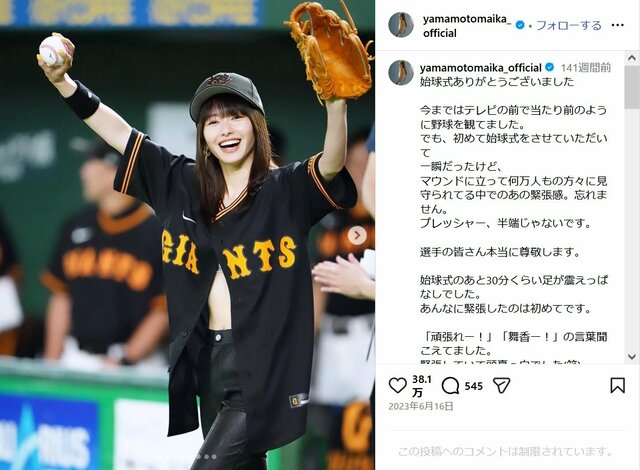Open comments via the speech bubble icon
This screenshot has width=640, height=470.
click(451, 386)
